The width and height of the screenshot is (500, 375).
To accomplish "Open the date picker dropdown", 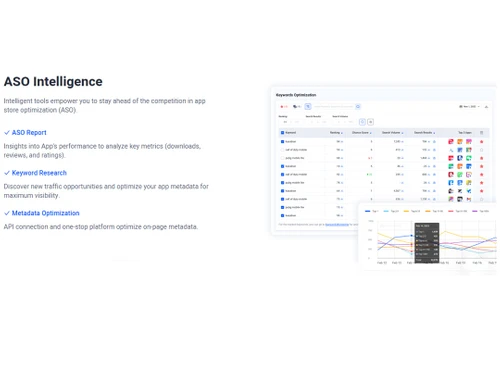I will click(x=469, y=107).
